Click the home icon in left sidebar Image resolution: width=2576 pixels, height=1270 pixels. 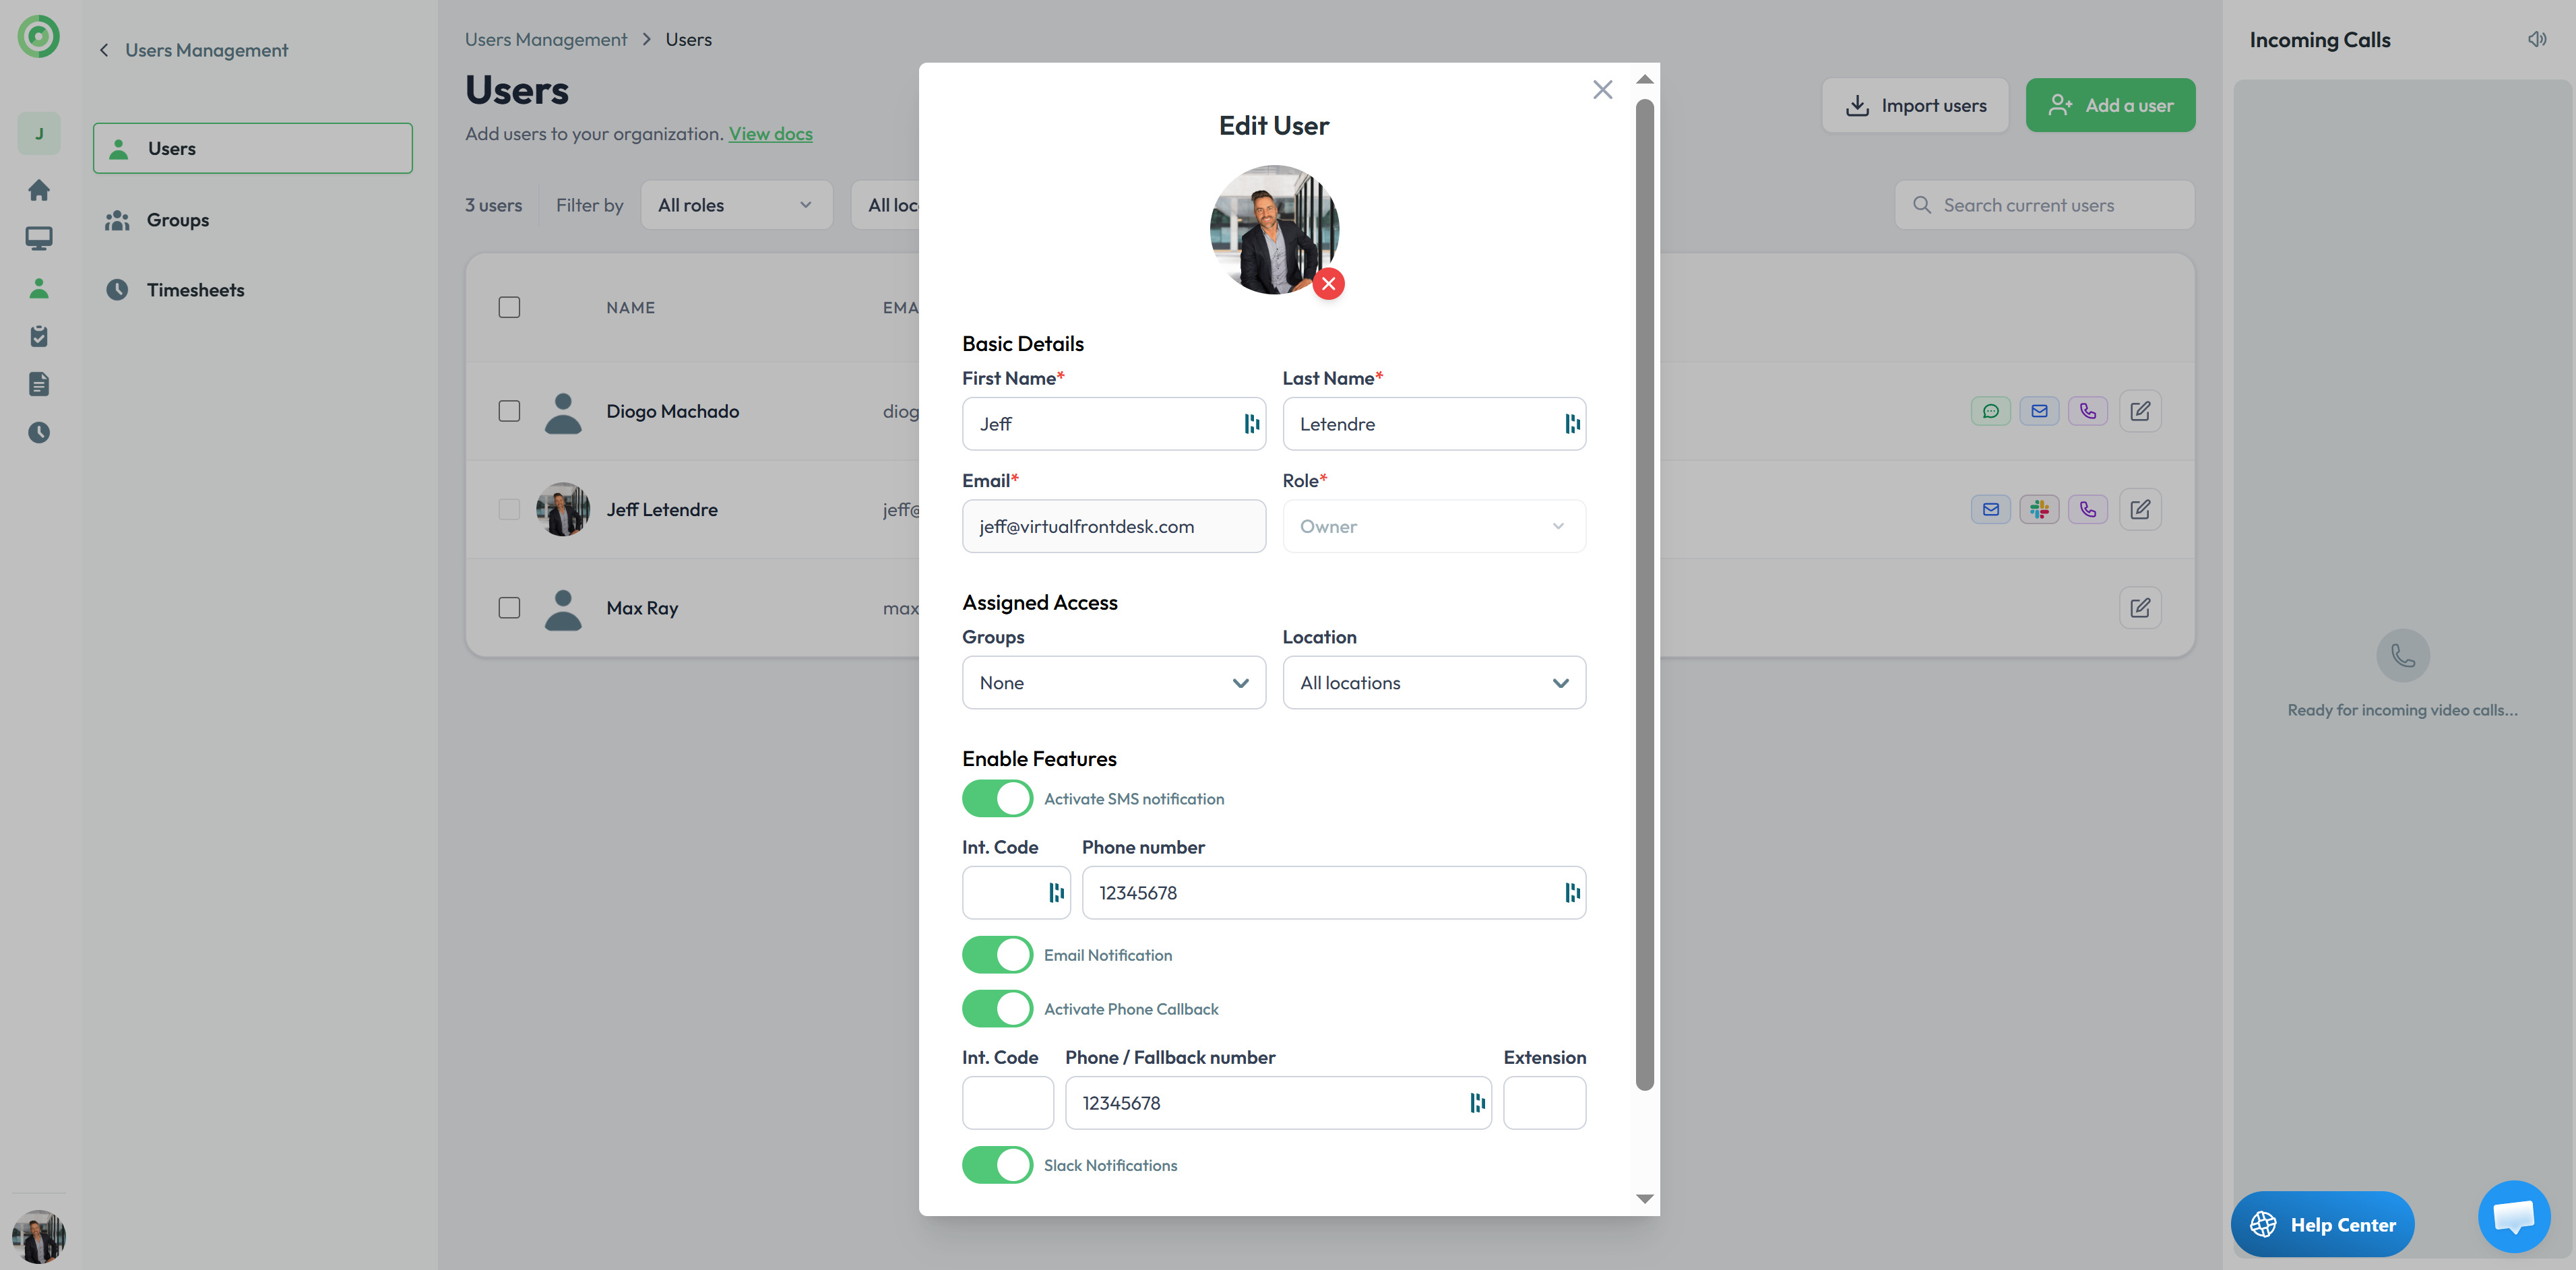click(x=39, y=190)
